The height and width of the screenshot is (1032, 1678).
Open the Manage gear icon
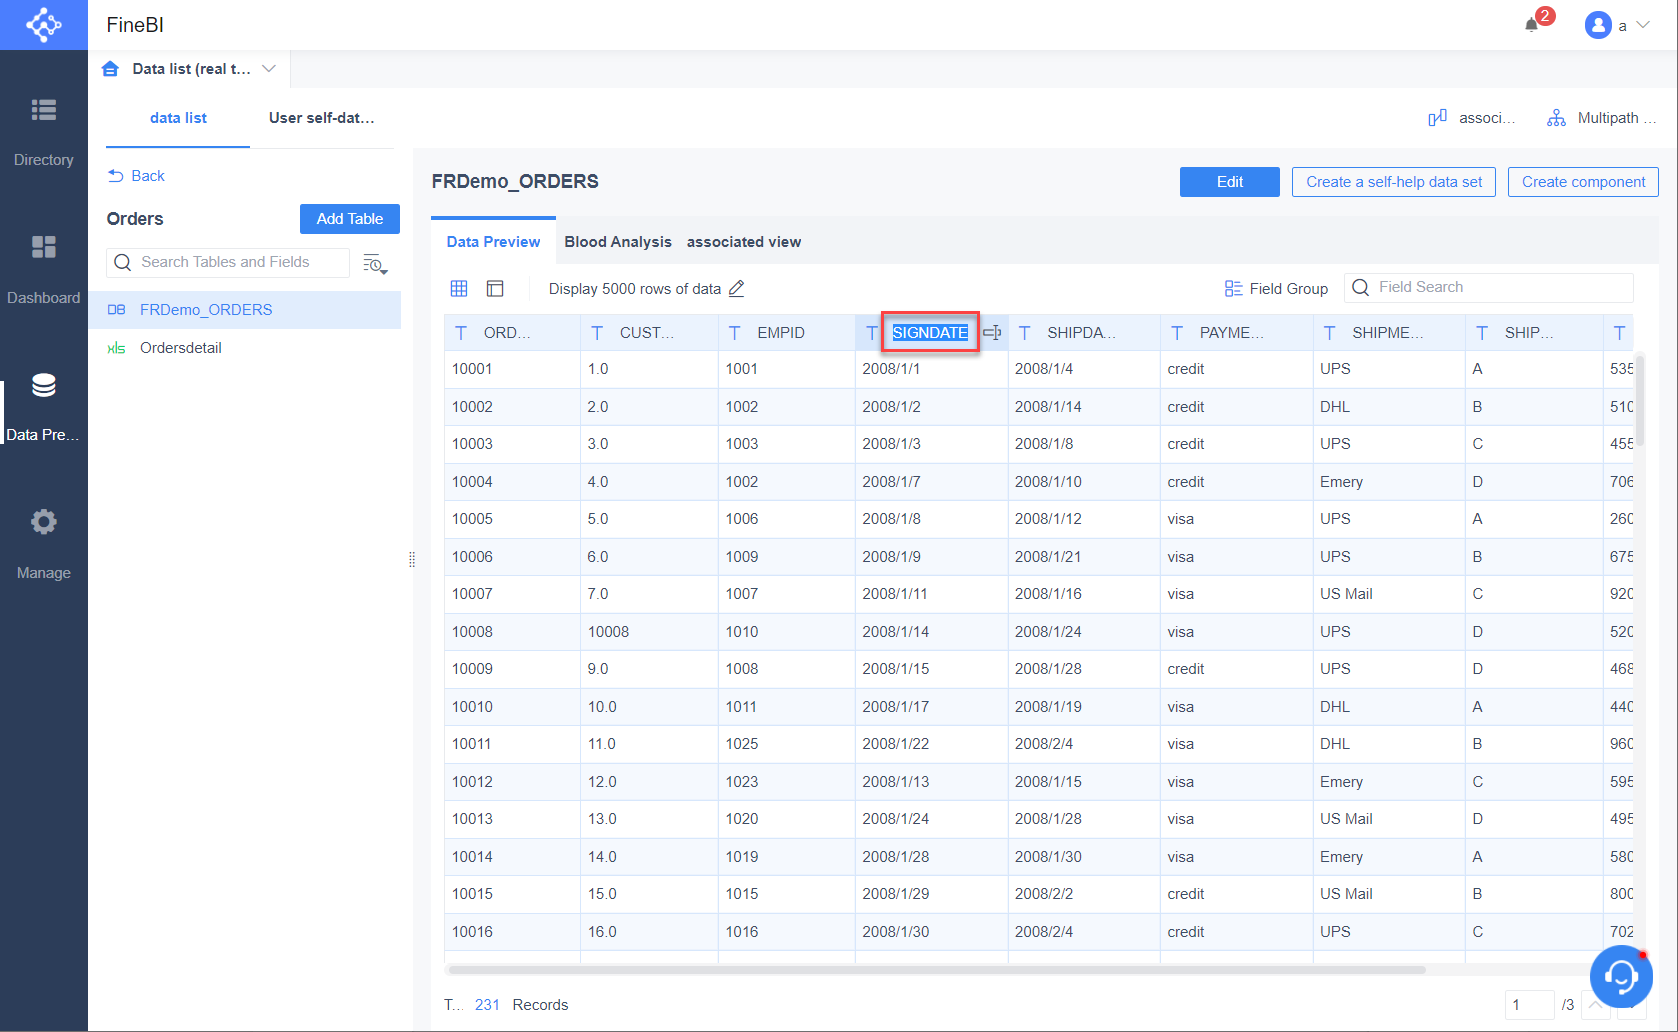click(x=43, y=522)
